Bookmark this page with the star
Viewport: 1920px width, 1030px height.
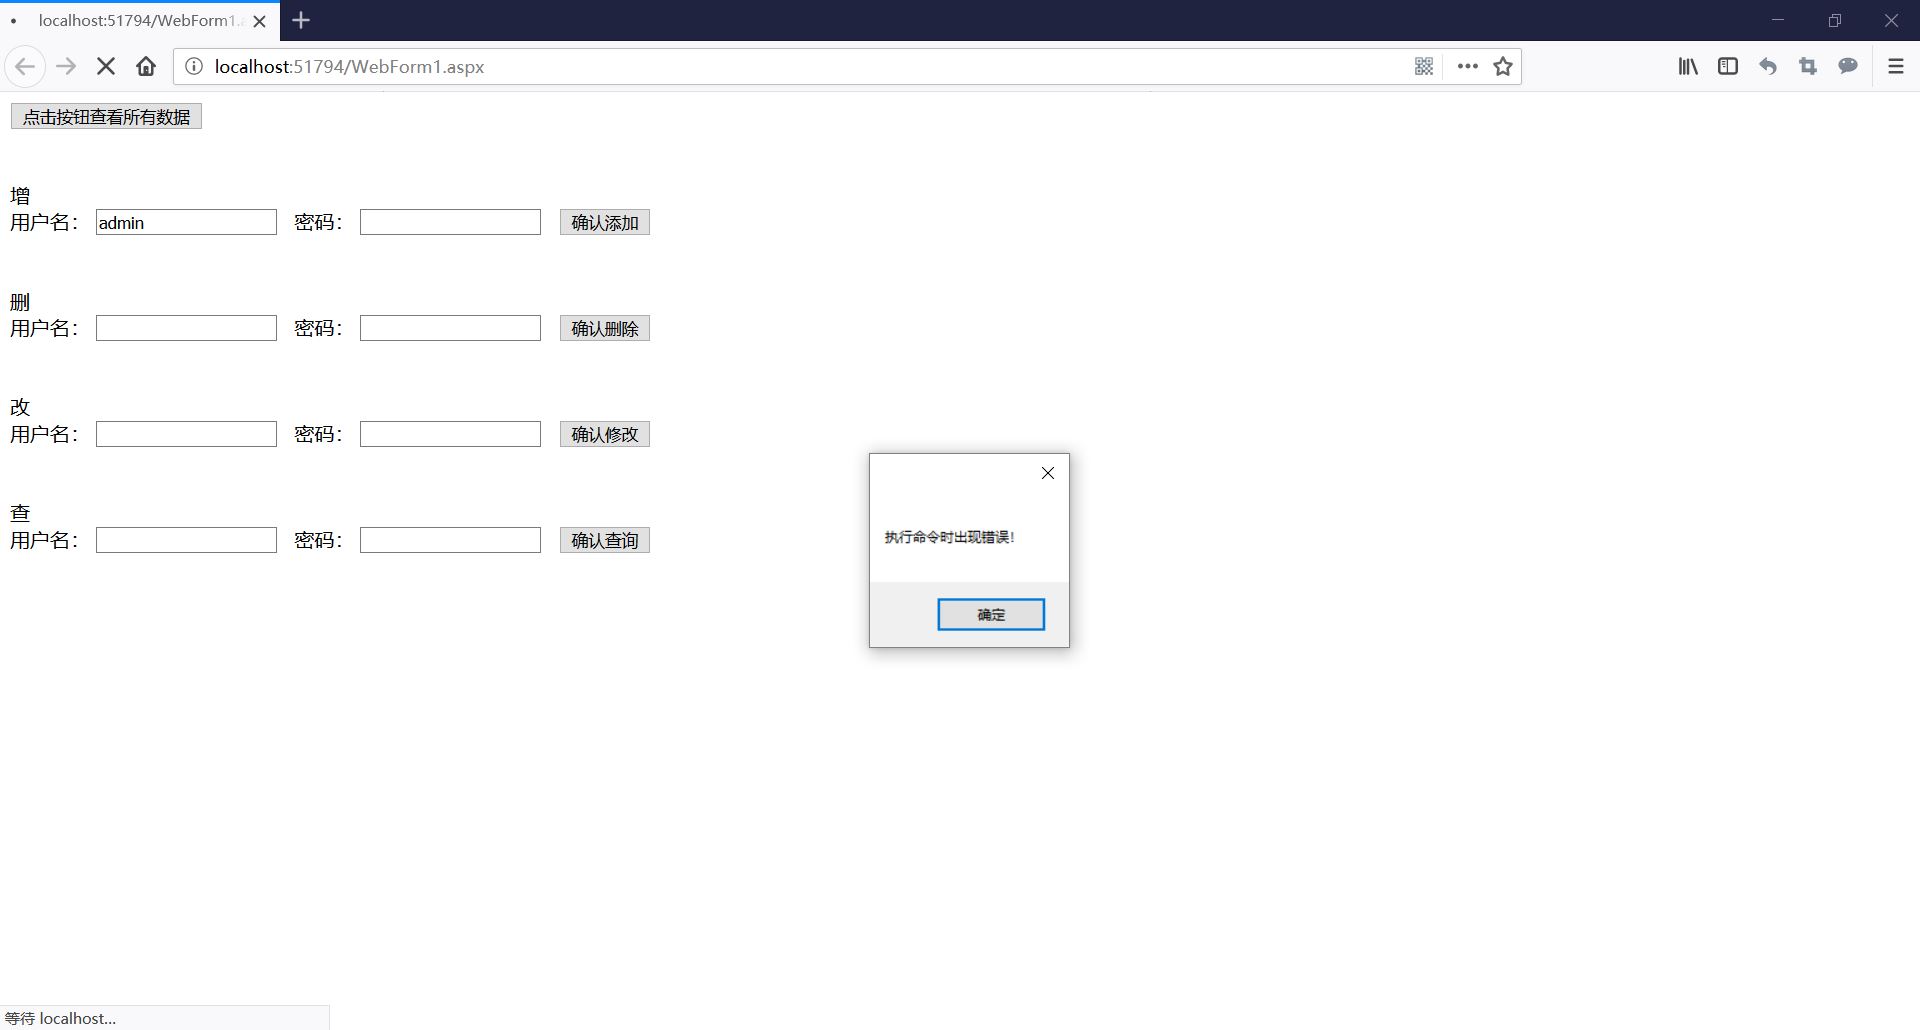point(1502,66)
